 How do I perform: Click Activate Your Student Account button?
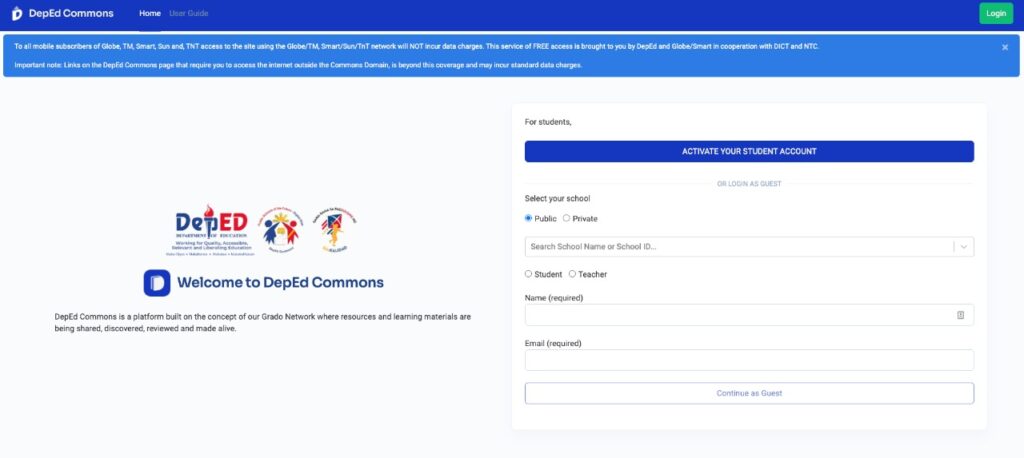749,152
